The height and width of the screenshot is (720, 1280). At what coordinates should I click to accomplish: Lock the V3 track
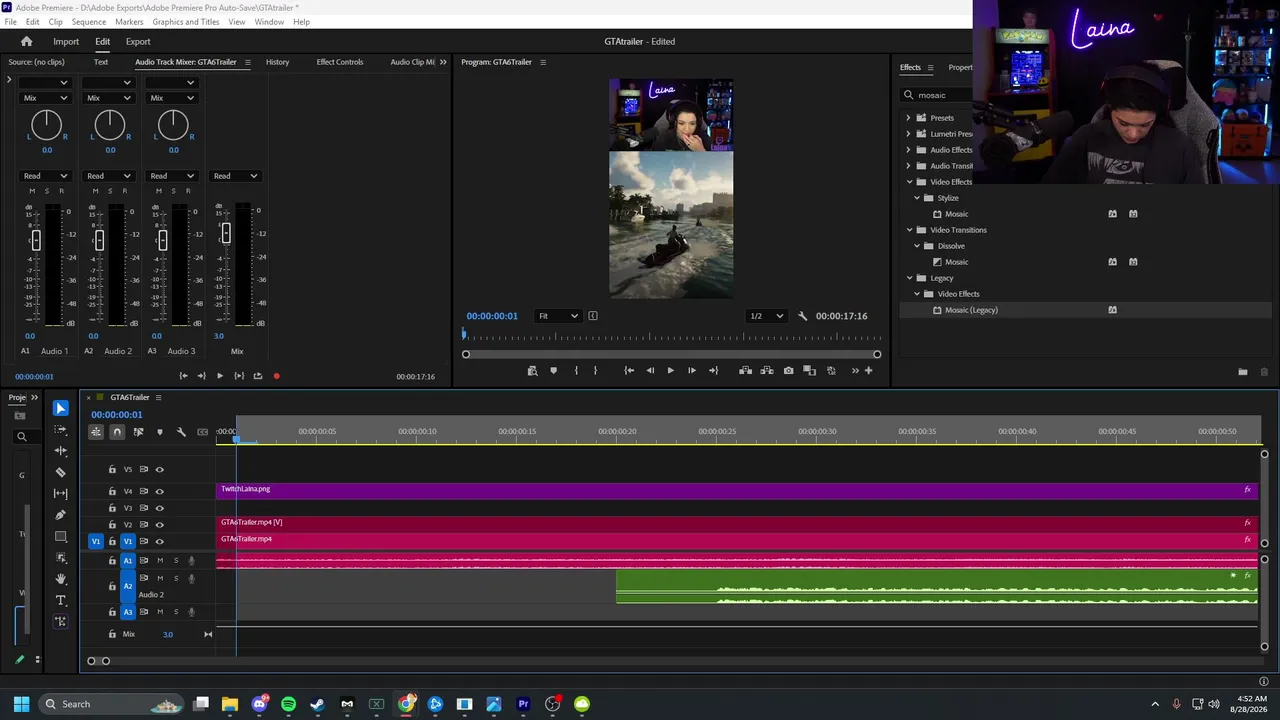coord(112,508)
